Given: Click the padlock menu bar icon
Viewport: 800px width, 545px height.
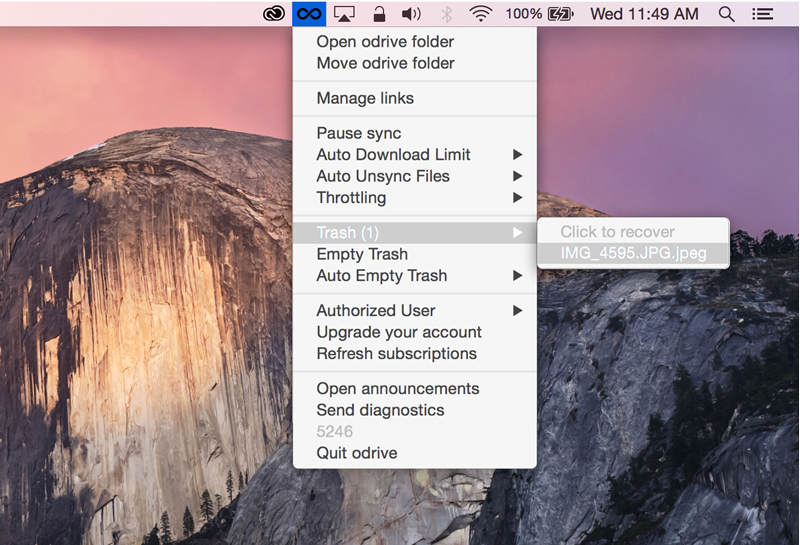Looking at the screenshot, I should [379, 14].
